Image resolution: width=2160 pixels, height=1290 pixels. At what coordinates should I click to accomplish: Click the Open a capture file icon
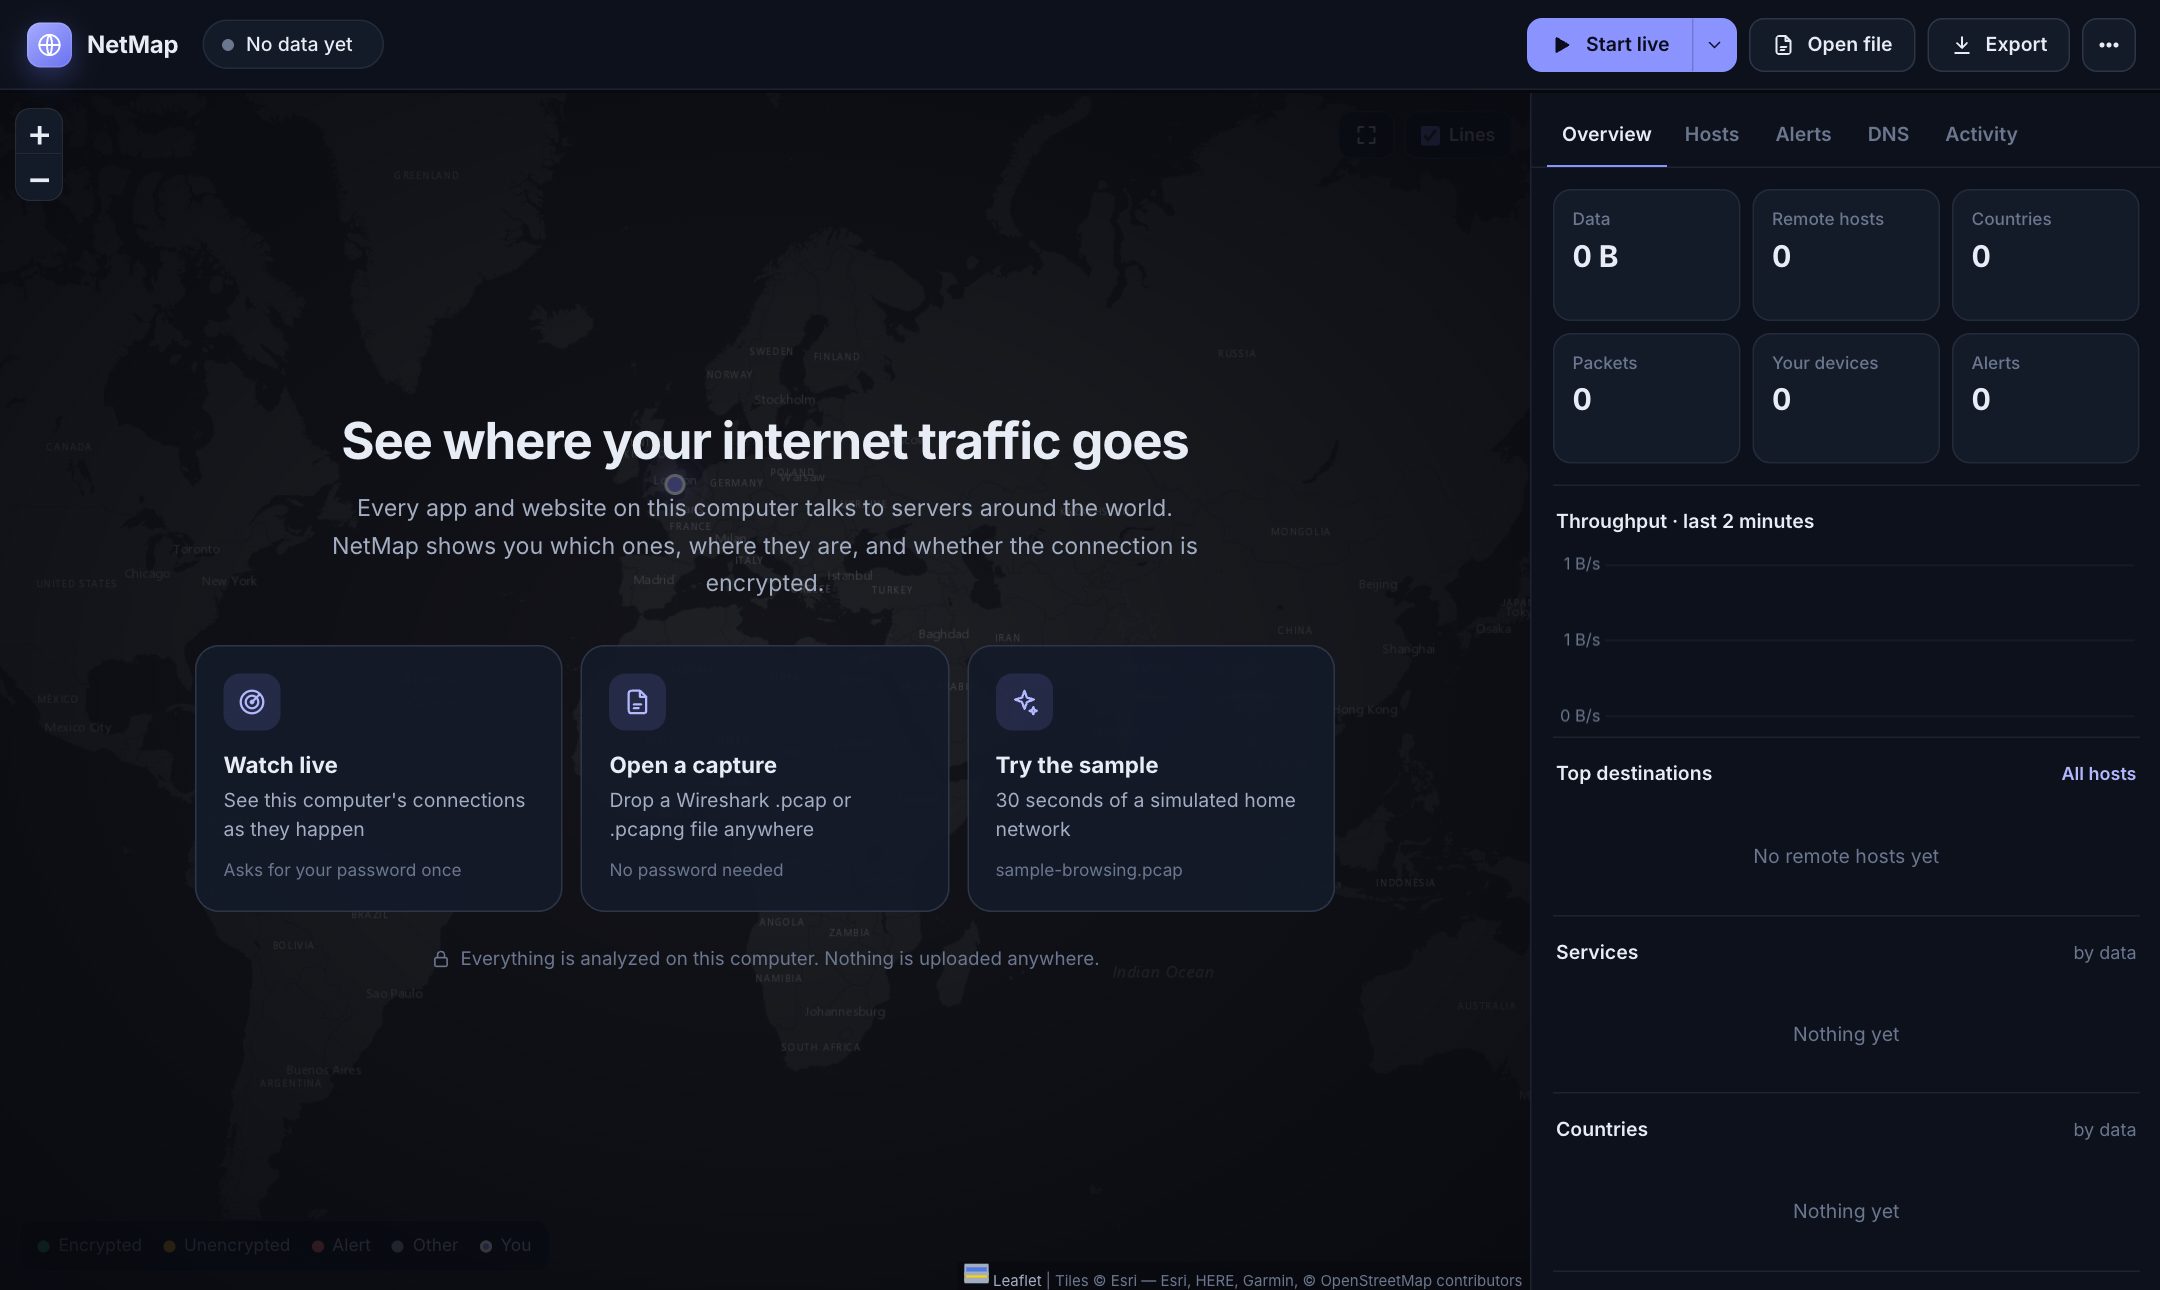pyautogui.click(x=637, y=702)
